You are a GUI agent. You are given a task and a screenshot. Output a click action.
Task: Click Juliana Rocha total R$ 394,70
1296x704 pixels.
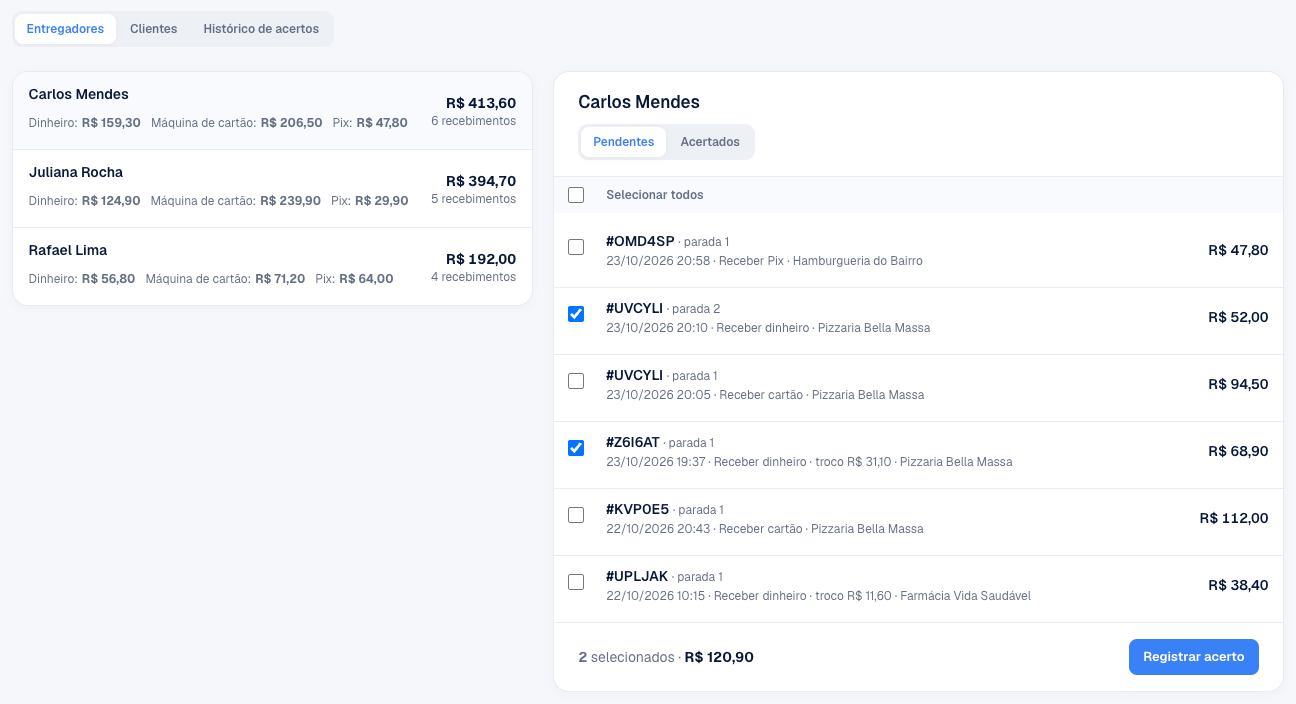(481, 181)
